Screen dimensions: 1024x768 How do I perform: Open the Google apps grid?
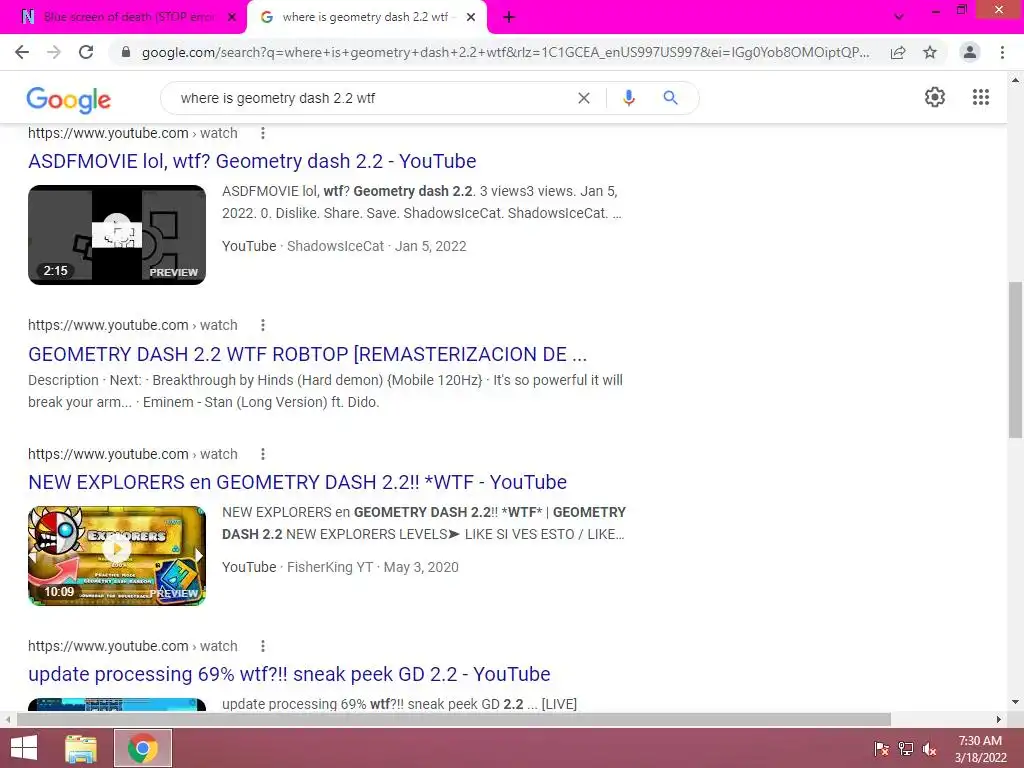pos(981,97)
